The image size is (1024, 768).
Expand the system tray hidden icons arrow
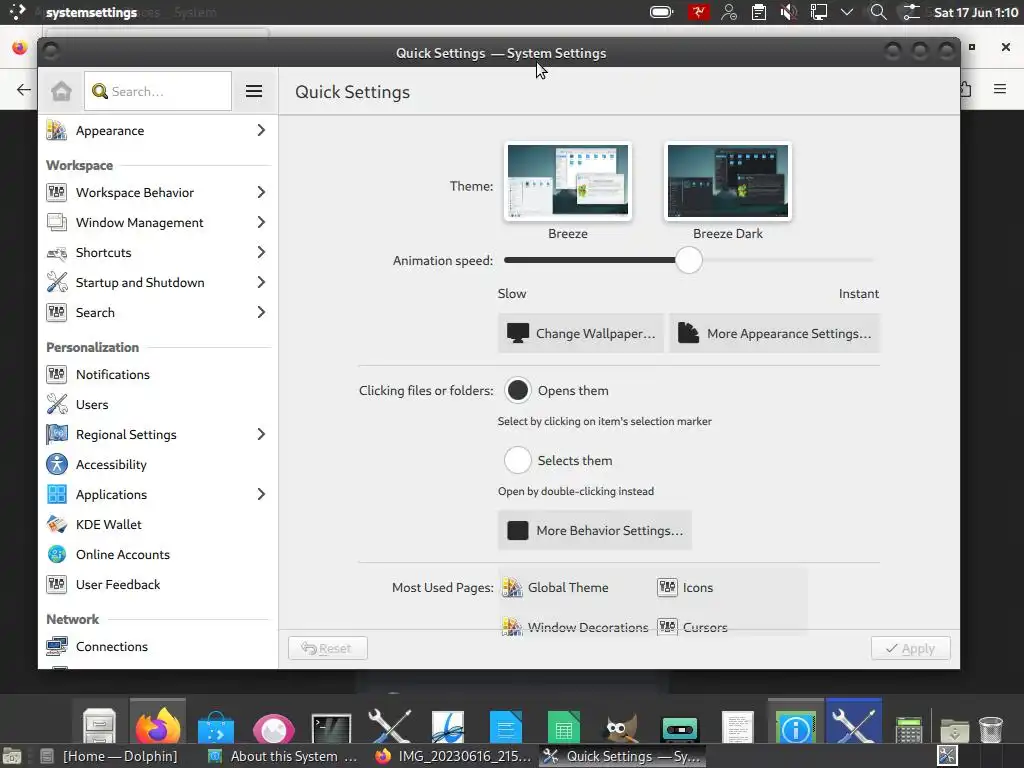coord(847,12)
